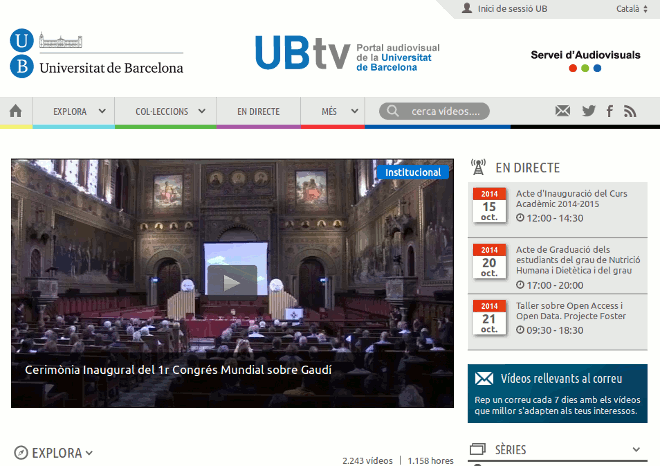Expand the Explora navigation menu

click(74, 112)
